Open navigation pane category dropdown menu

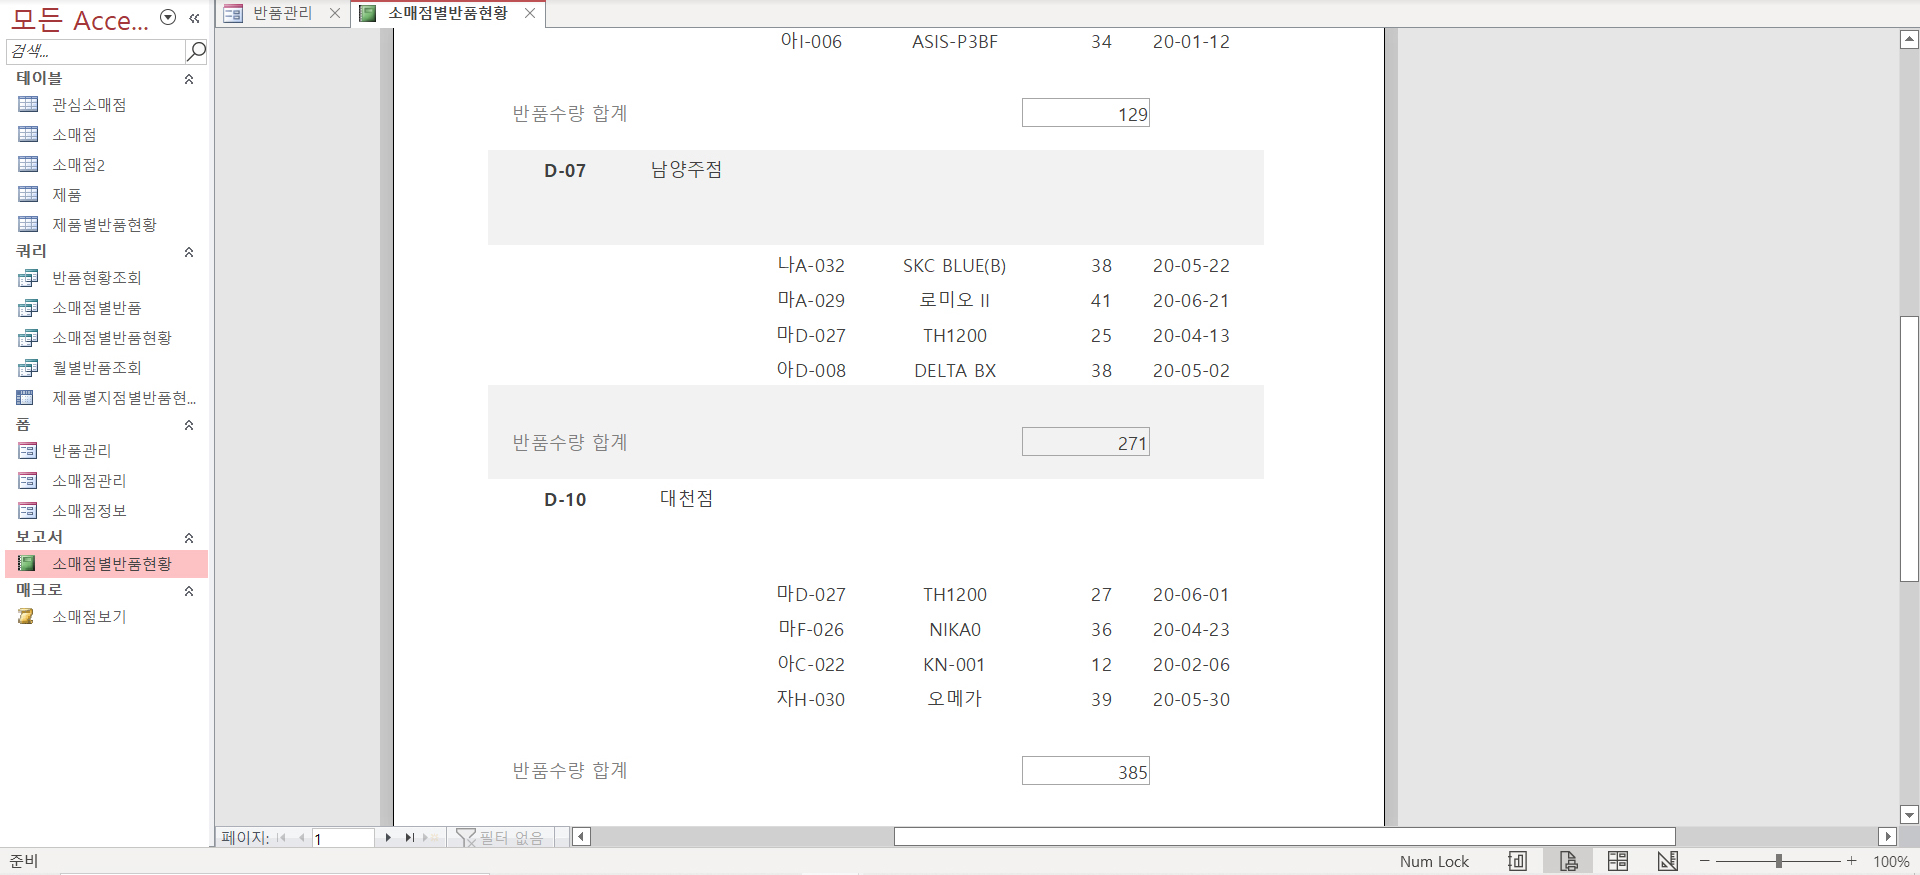(168, 18)
